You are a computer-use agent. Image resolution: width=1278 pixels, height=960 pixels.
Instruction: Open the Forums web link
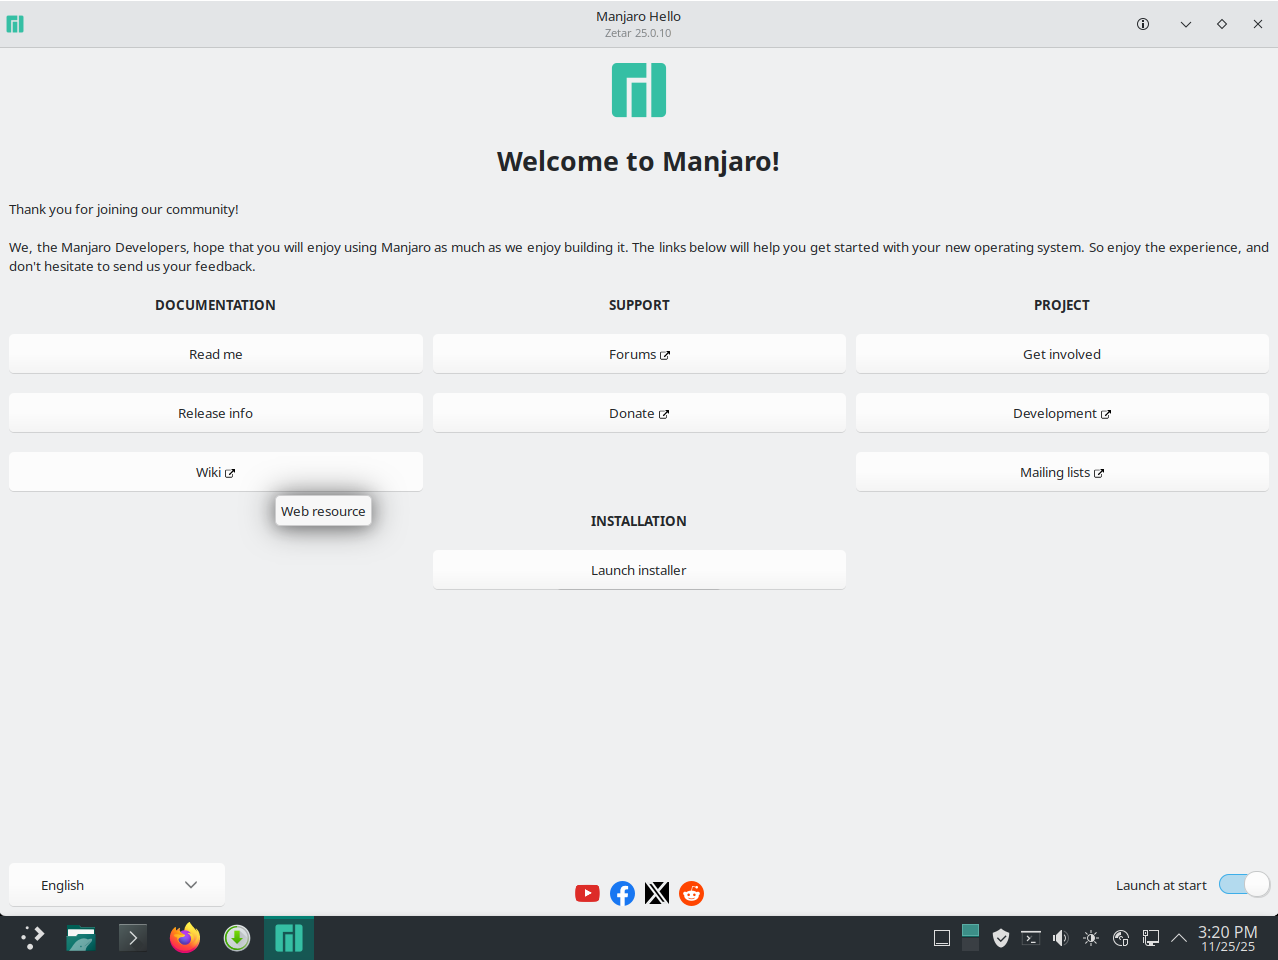click(639, 354)
